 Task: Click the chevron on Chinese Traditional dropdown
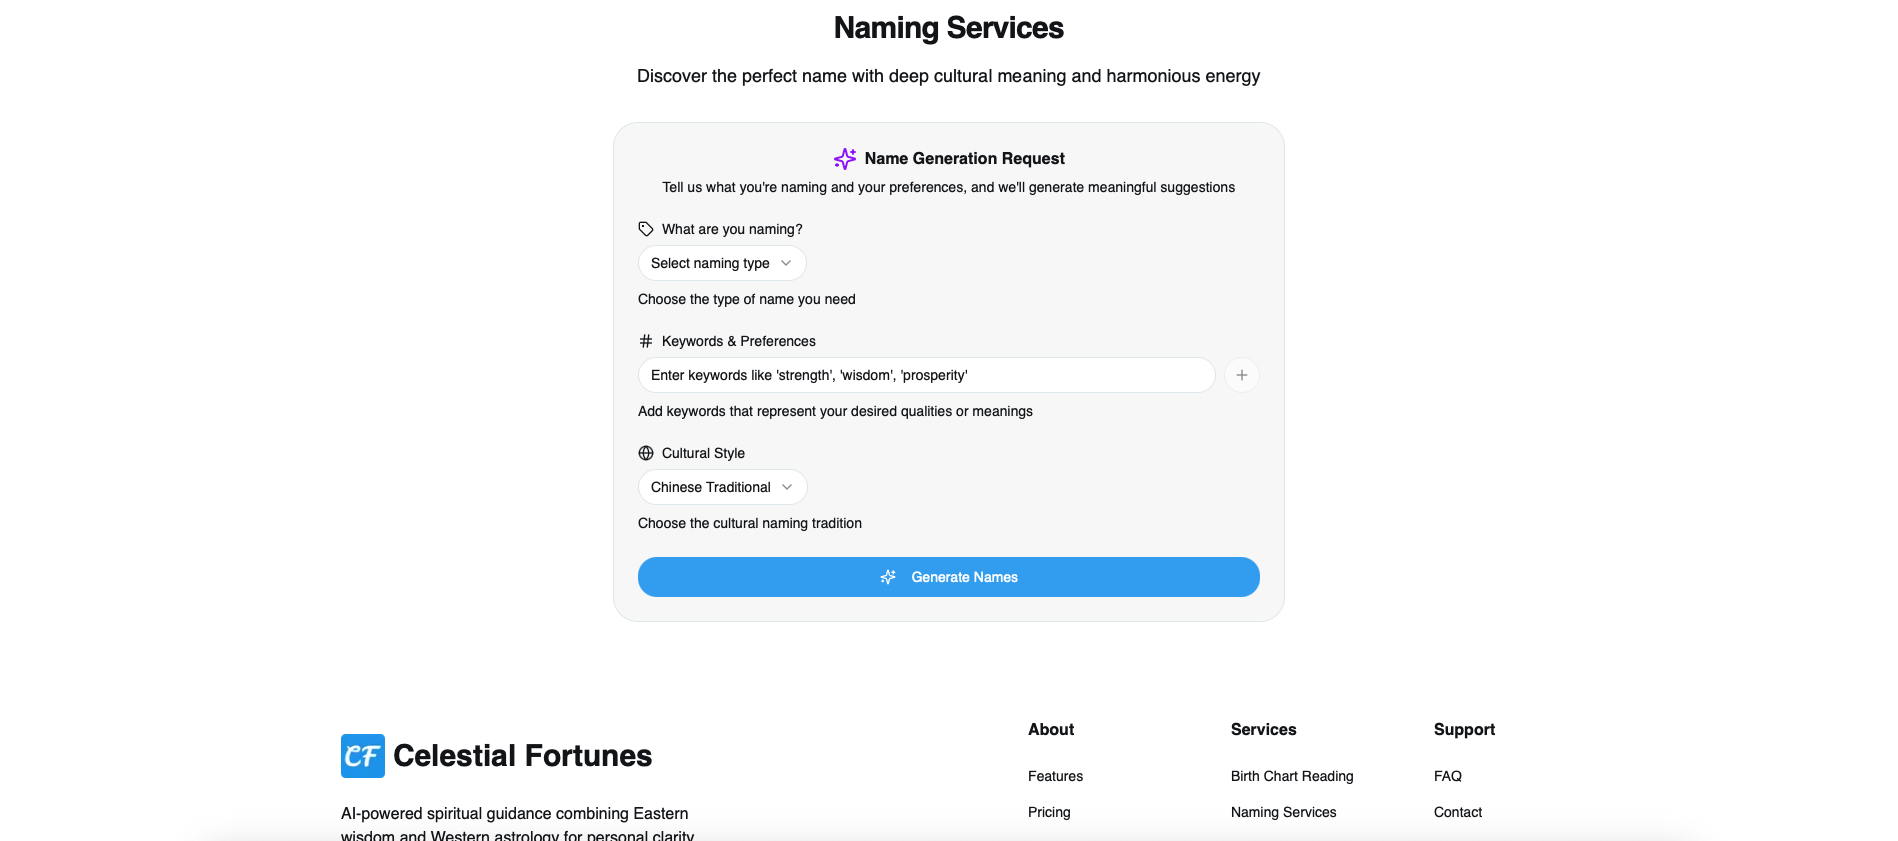(787, 487)
